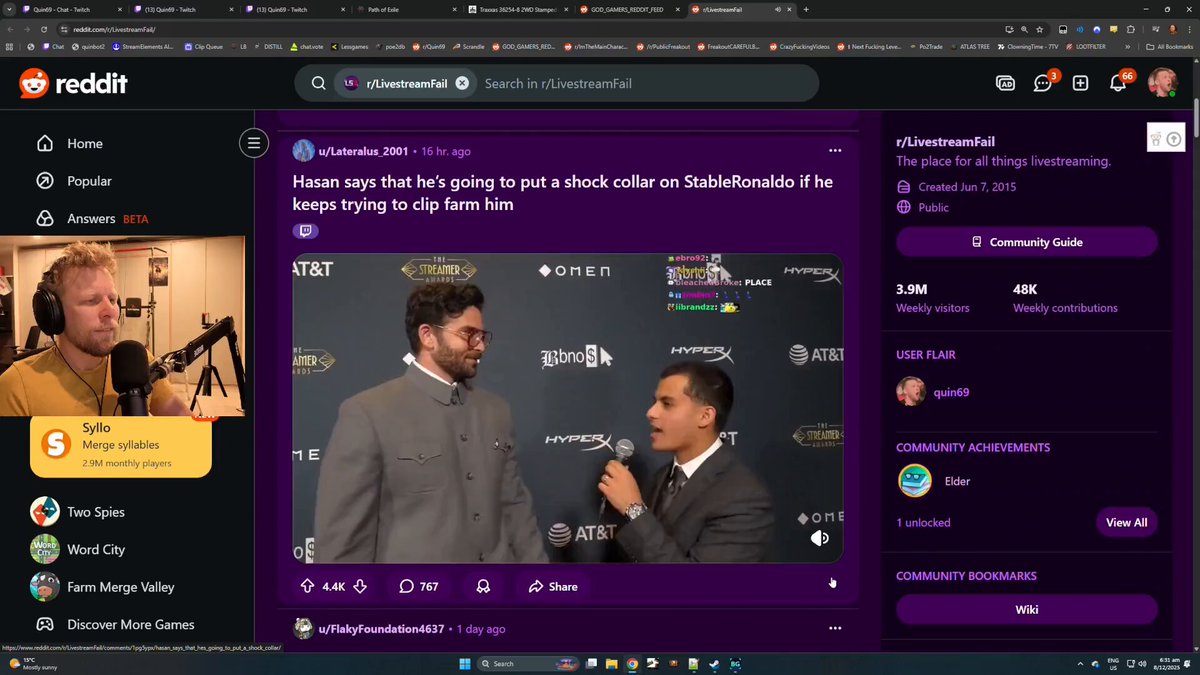
Task: Open a new browser tab
Action: point(806,9)
